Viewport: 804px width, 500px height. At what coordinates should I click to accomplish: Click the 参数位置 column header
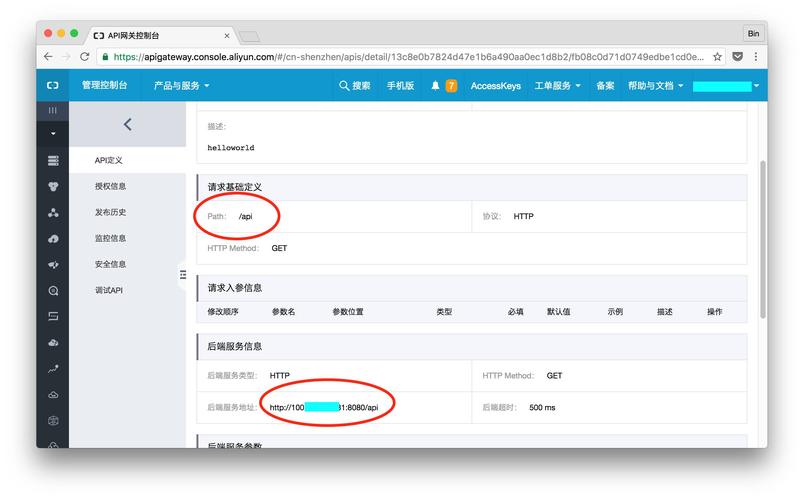pyautogui.click(x=348, y=311)
